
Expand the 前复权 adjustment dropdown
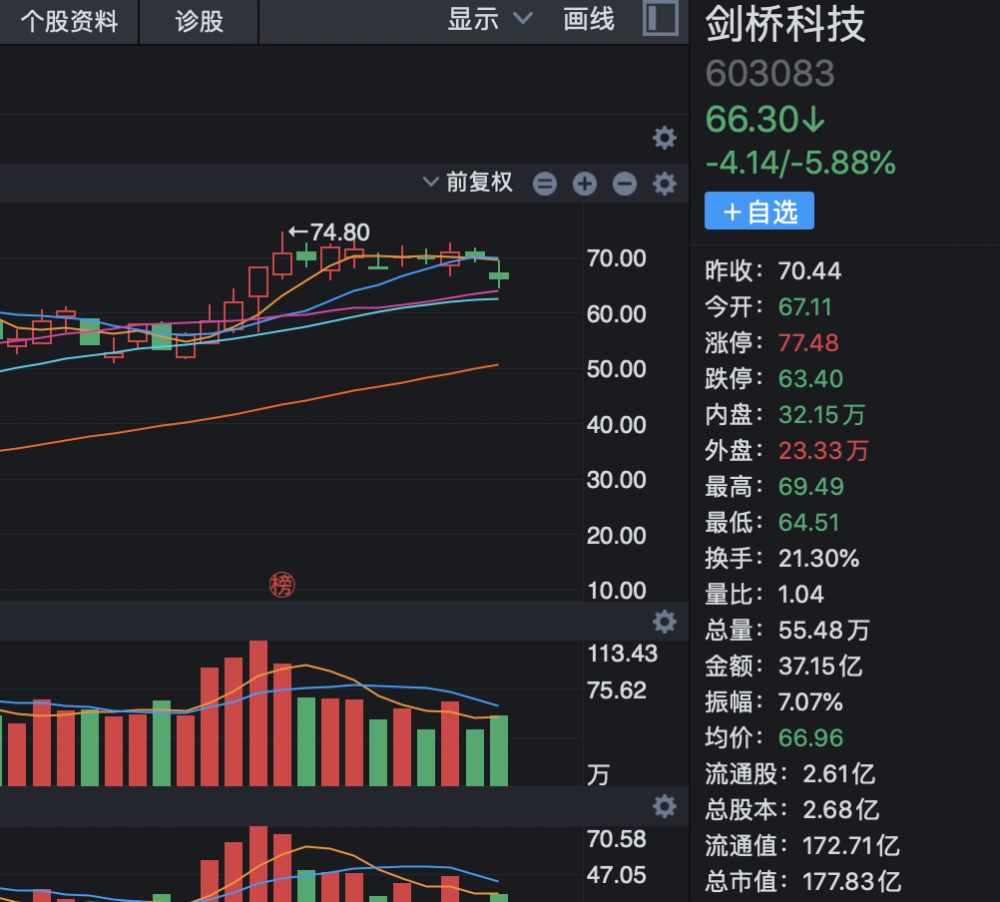pyautogui.click(x=467, y=182)
